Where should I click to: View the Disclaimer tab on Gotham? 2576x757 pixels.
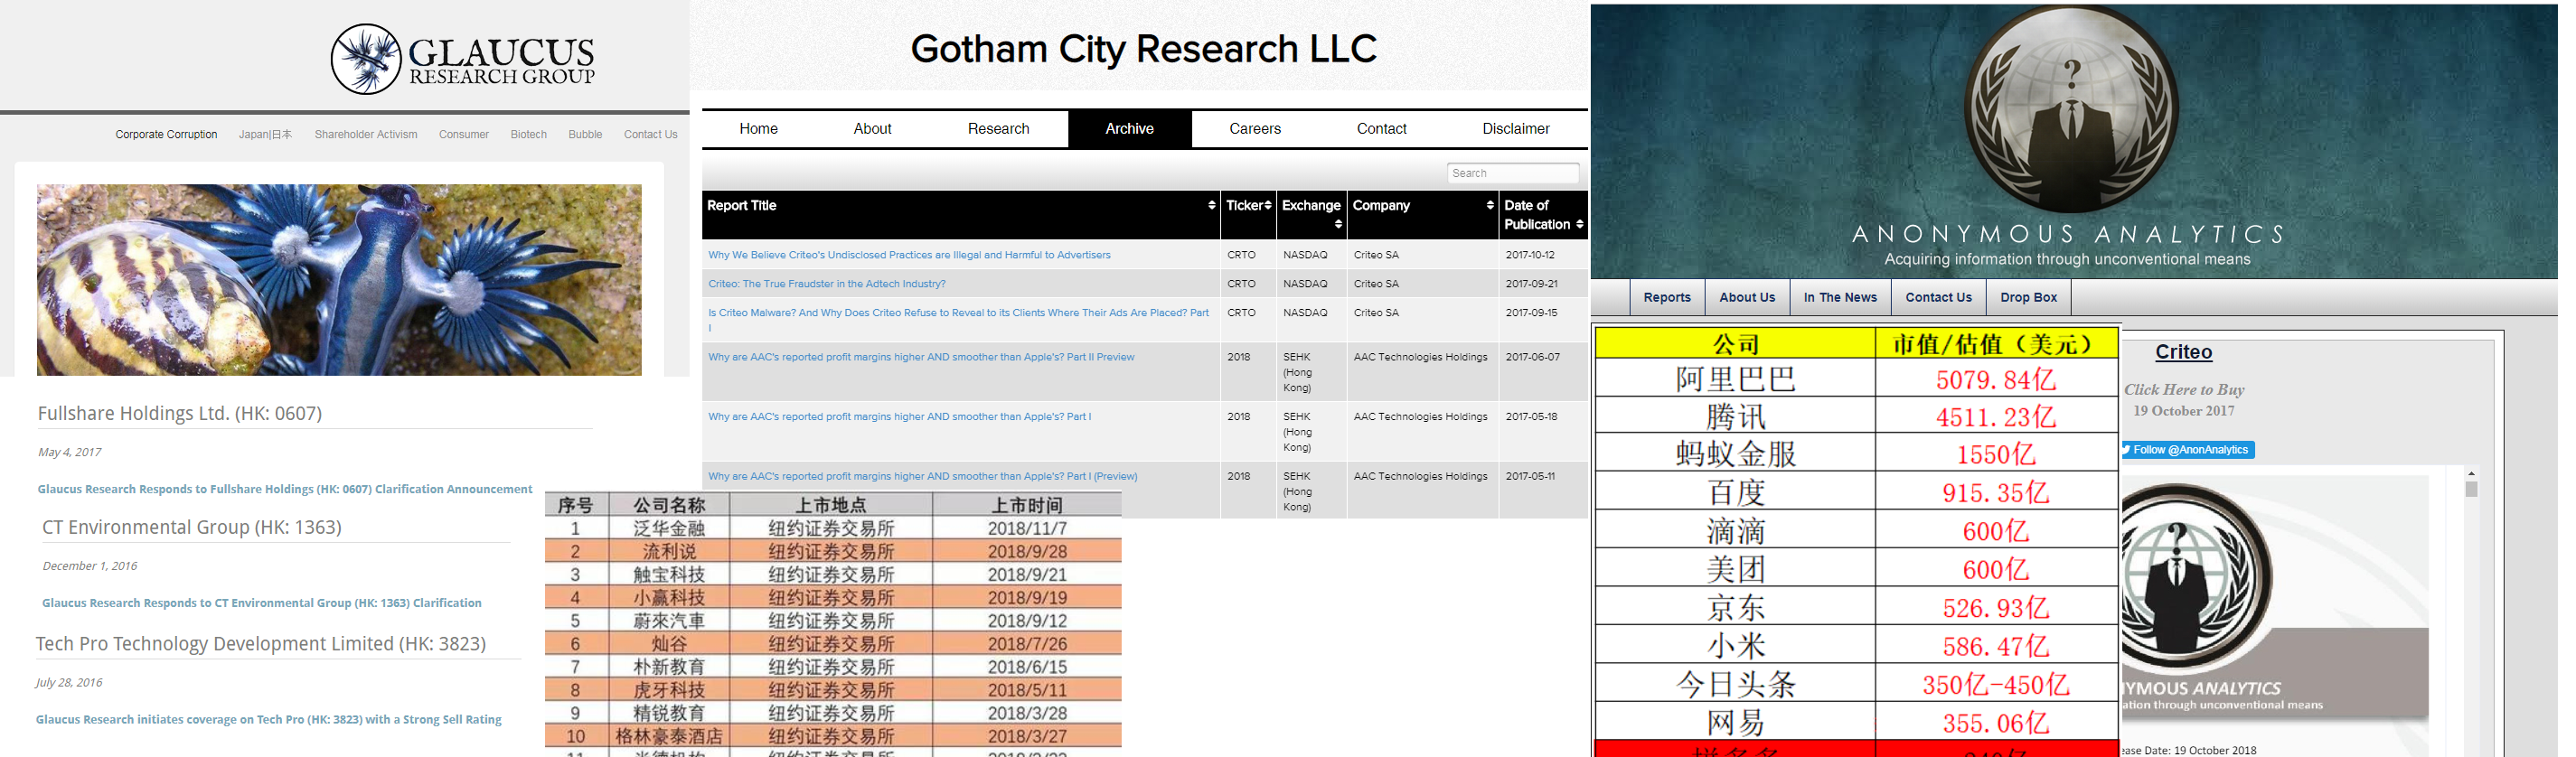coord(1516,129)
